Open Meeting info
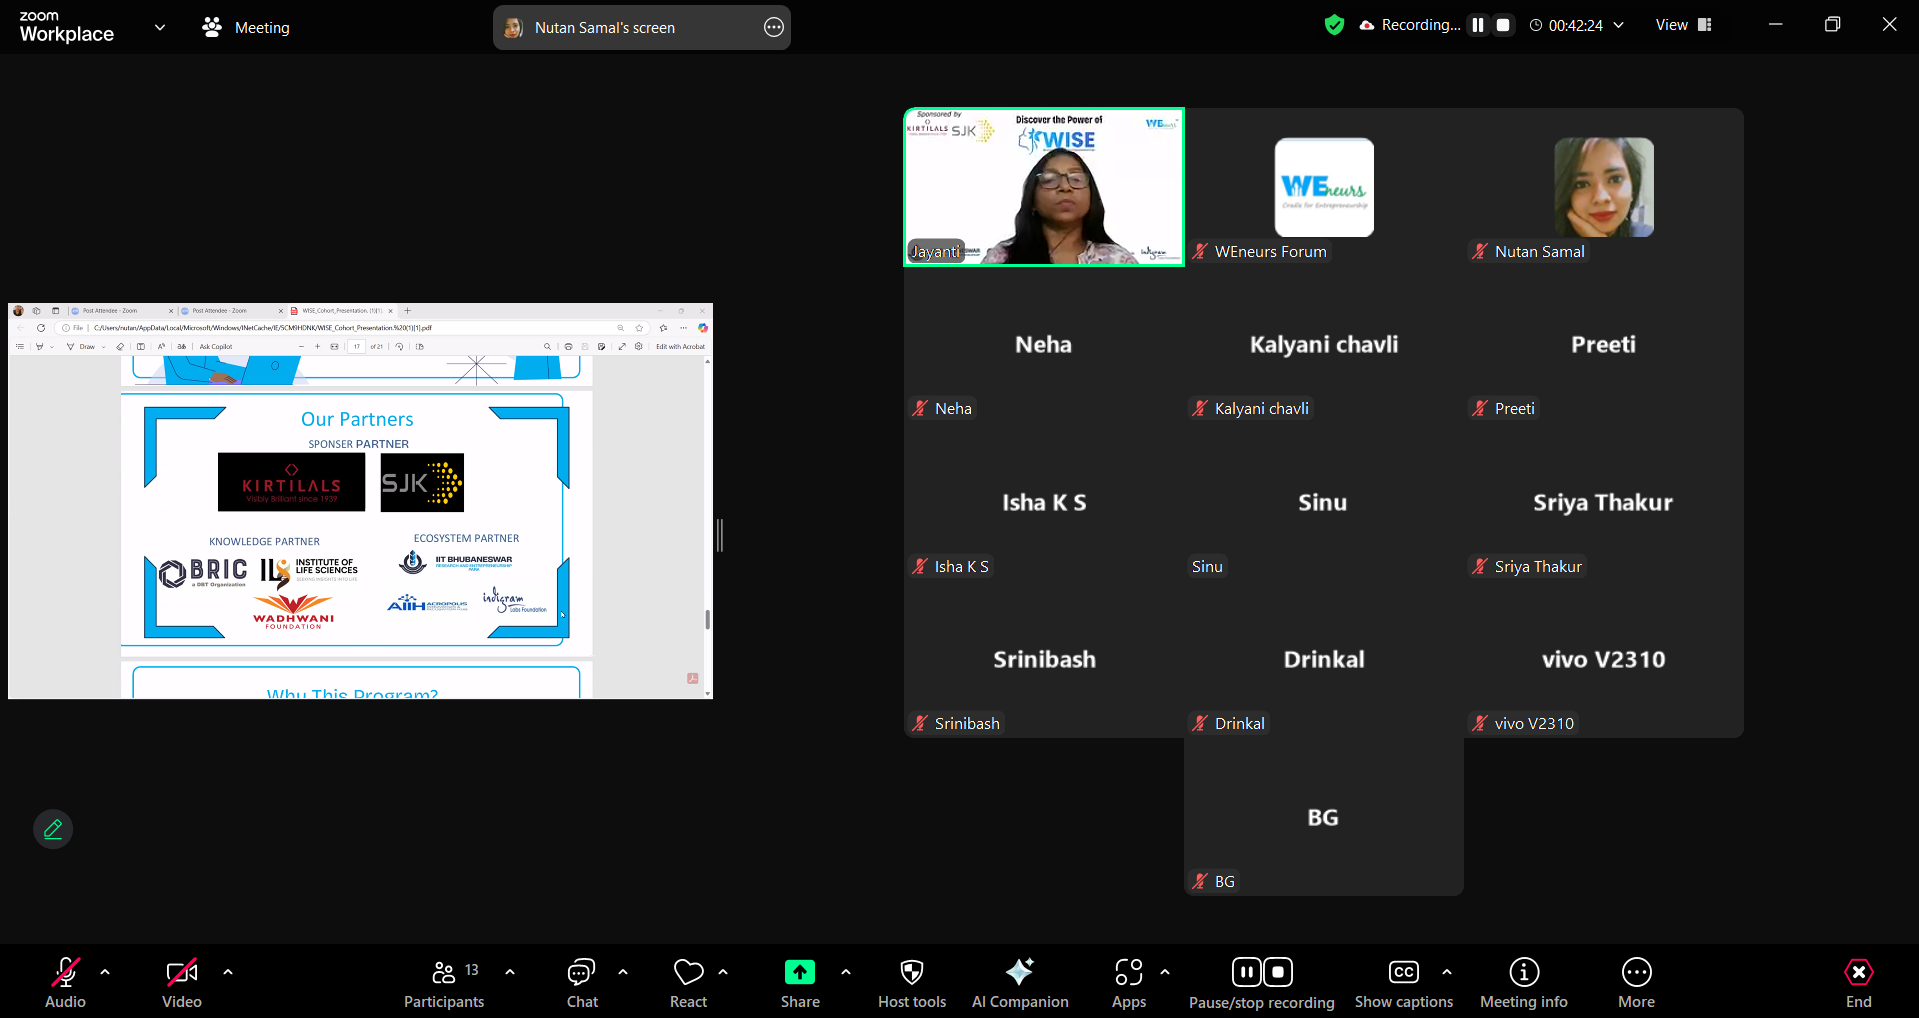This screenshot has width=1919, height=1018. [x=1523, y=983]
